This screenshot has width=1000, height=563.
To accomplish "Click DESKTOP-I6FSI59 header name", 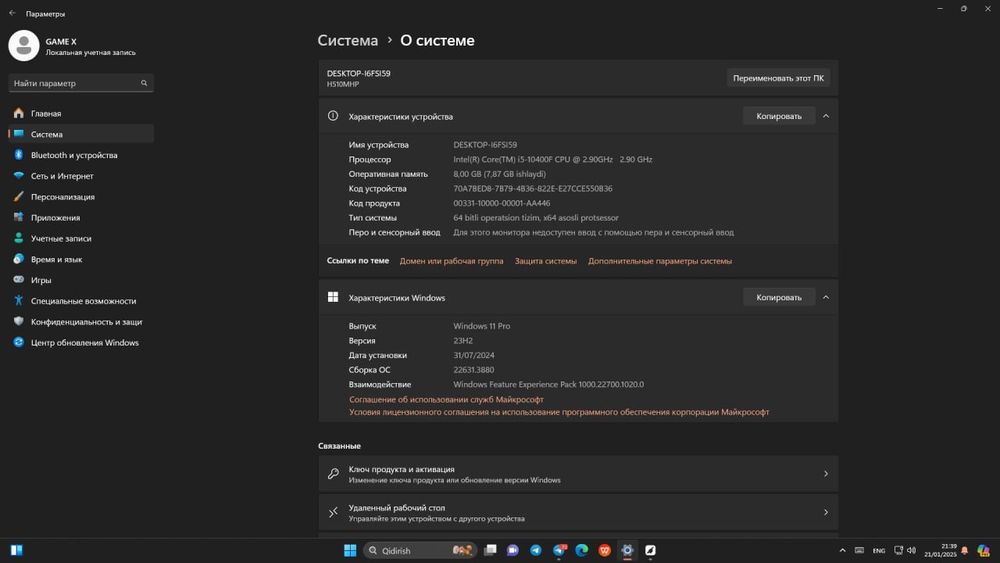I will (x=358, y=73).
